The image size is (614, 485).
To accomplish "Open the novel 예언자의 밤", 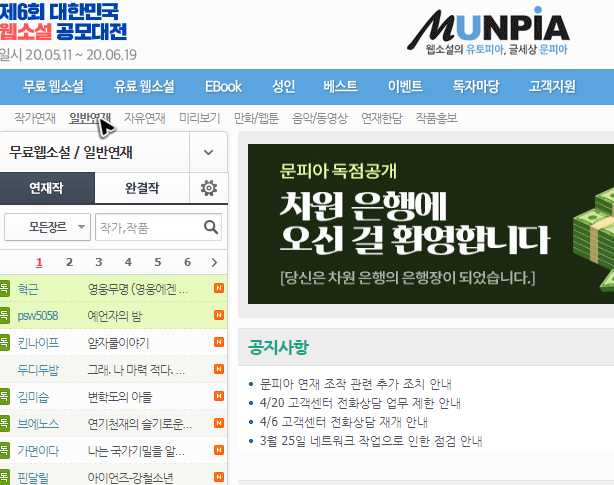I will 114,316.
